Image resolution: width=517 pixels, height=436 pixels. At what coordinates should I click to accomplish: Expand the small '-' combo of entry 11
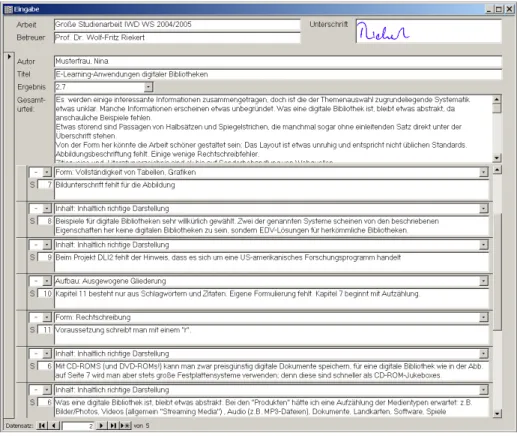[x=47, y=317]
